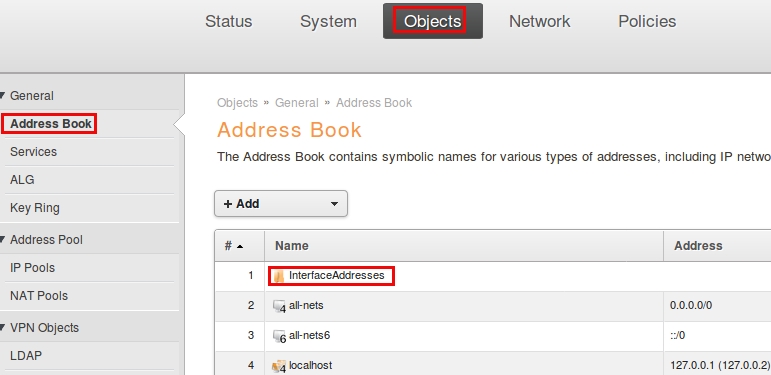This screenshot has width=771, height=375.
Task: Collapse the VPN Objects sidebar section
Action: tap(2, 328)
